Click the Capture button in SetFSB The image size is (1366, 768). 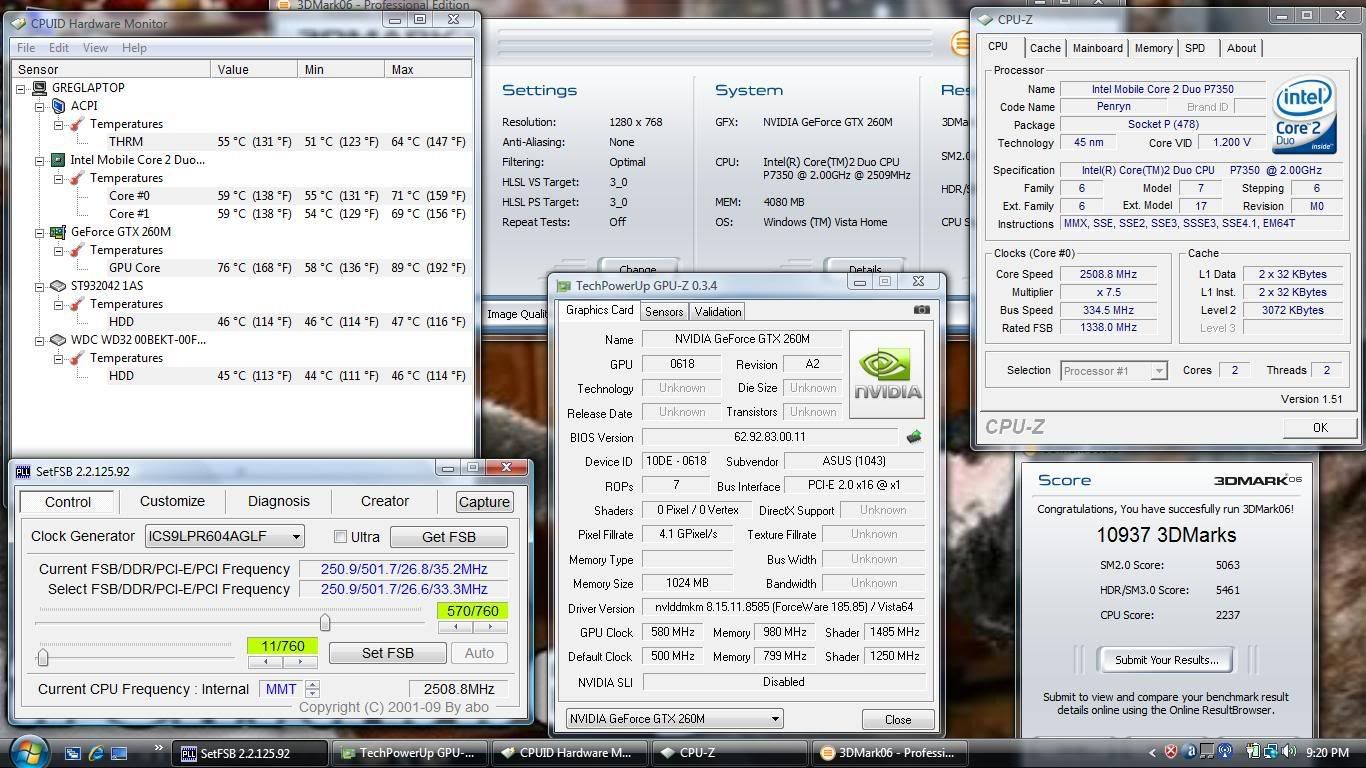click(484, 502)
